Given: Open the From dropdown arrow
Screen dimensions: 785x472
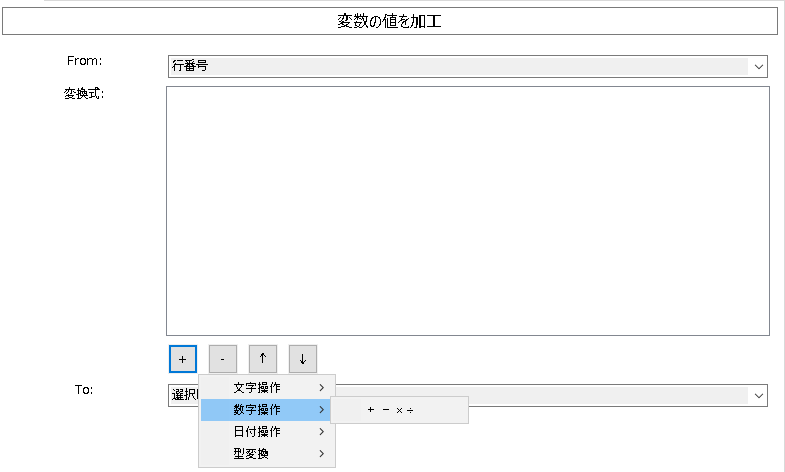Looking at the screenshot, I should (x=758, y=67).
